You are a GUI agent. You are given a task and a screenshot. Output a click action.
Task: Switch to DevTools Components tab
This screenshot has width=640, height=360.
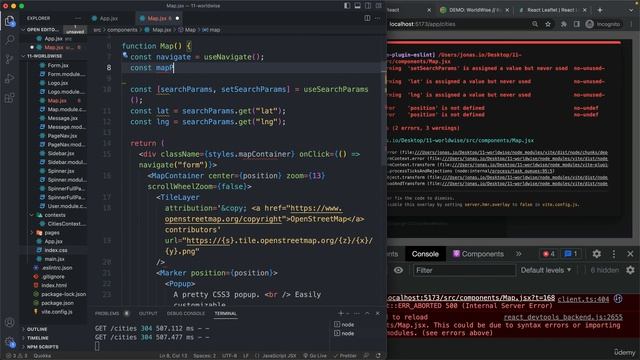(478, 254)
